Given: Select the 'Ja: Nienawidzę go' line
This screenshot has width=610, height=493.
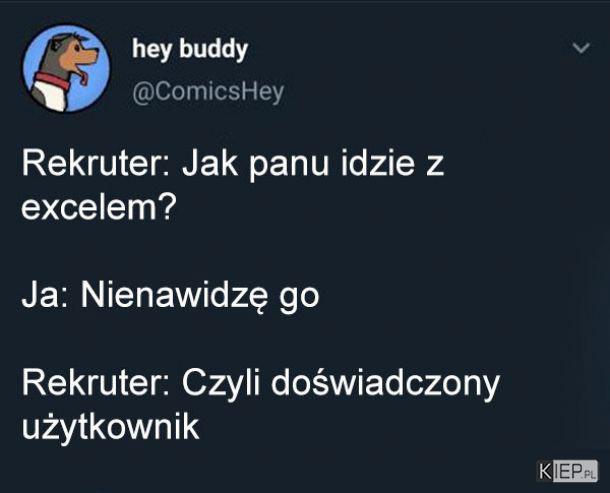Looking at the screenshot, I should 170,296.
